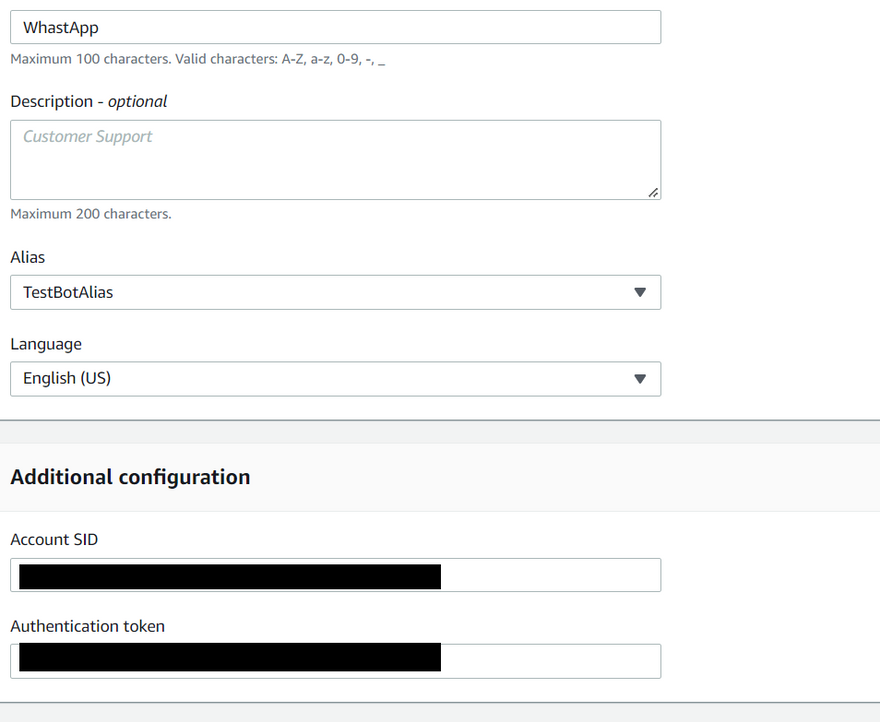880x722 pixels.
Task: Focus the Authentication token input field
Action: pos(550,661)
